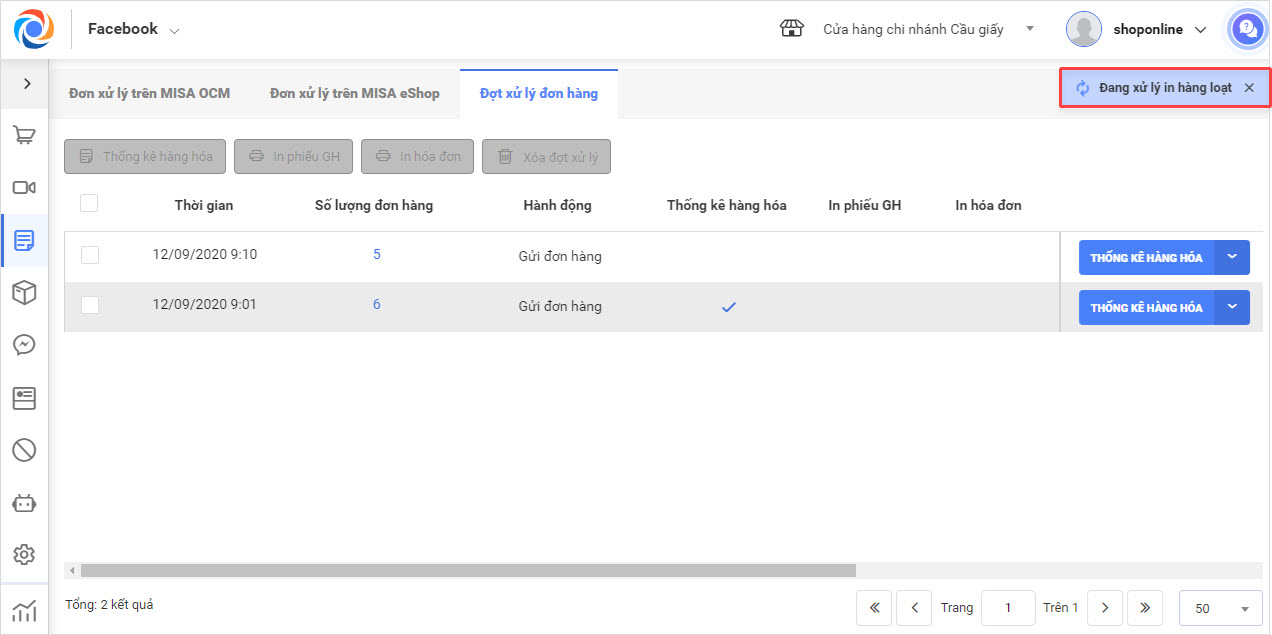1272x635 pixels.
Task: Switch to 'Đơn xử lý trên MISA OCM' tab
Action: click(x=150, y=93)
